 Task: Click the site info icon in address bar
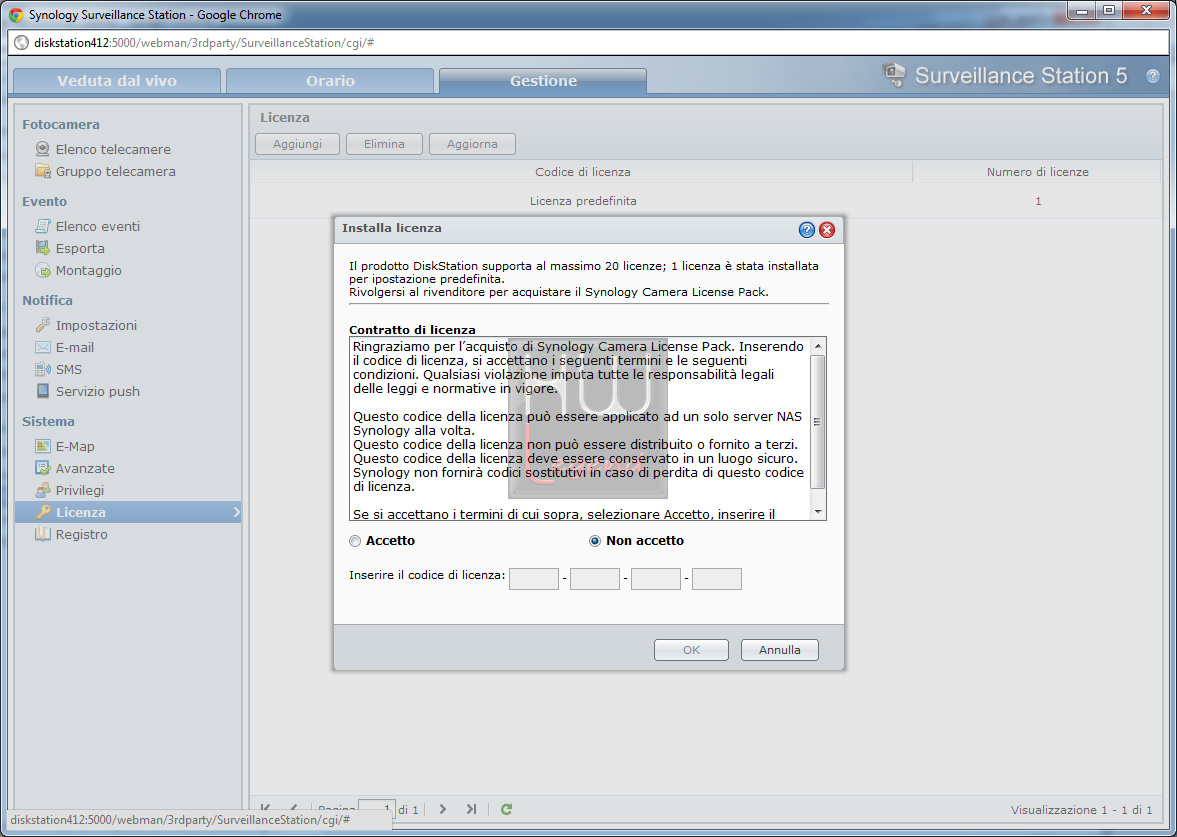pos(22,43)
